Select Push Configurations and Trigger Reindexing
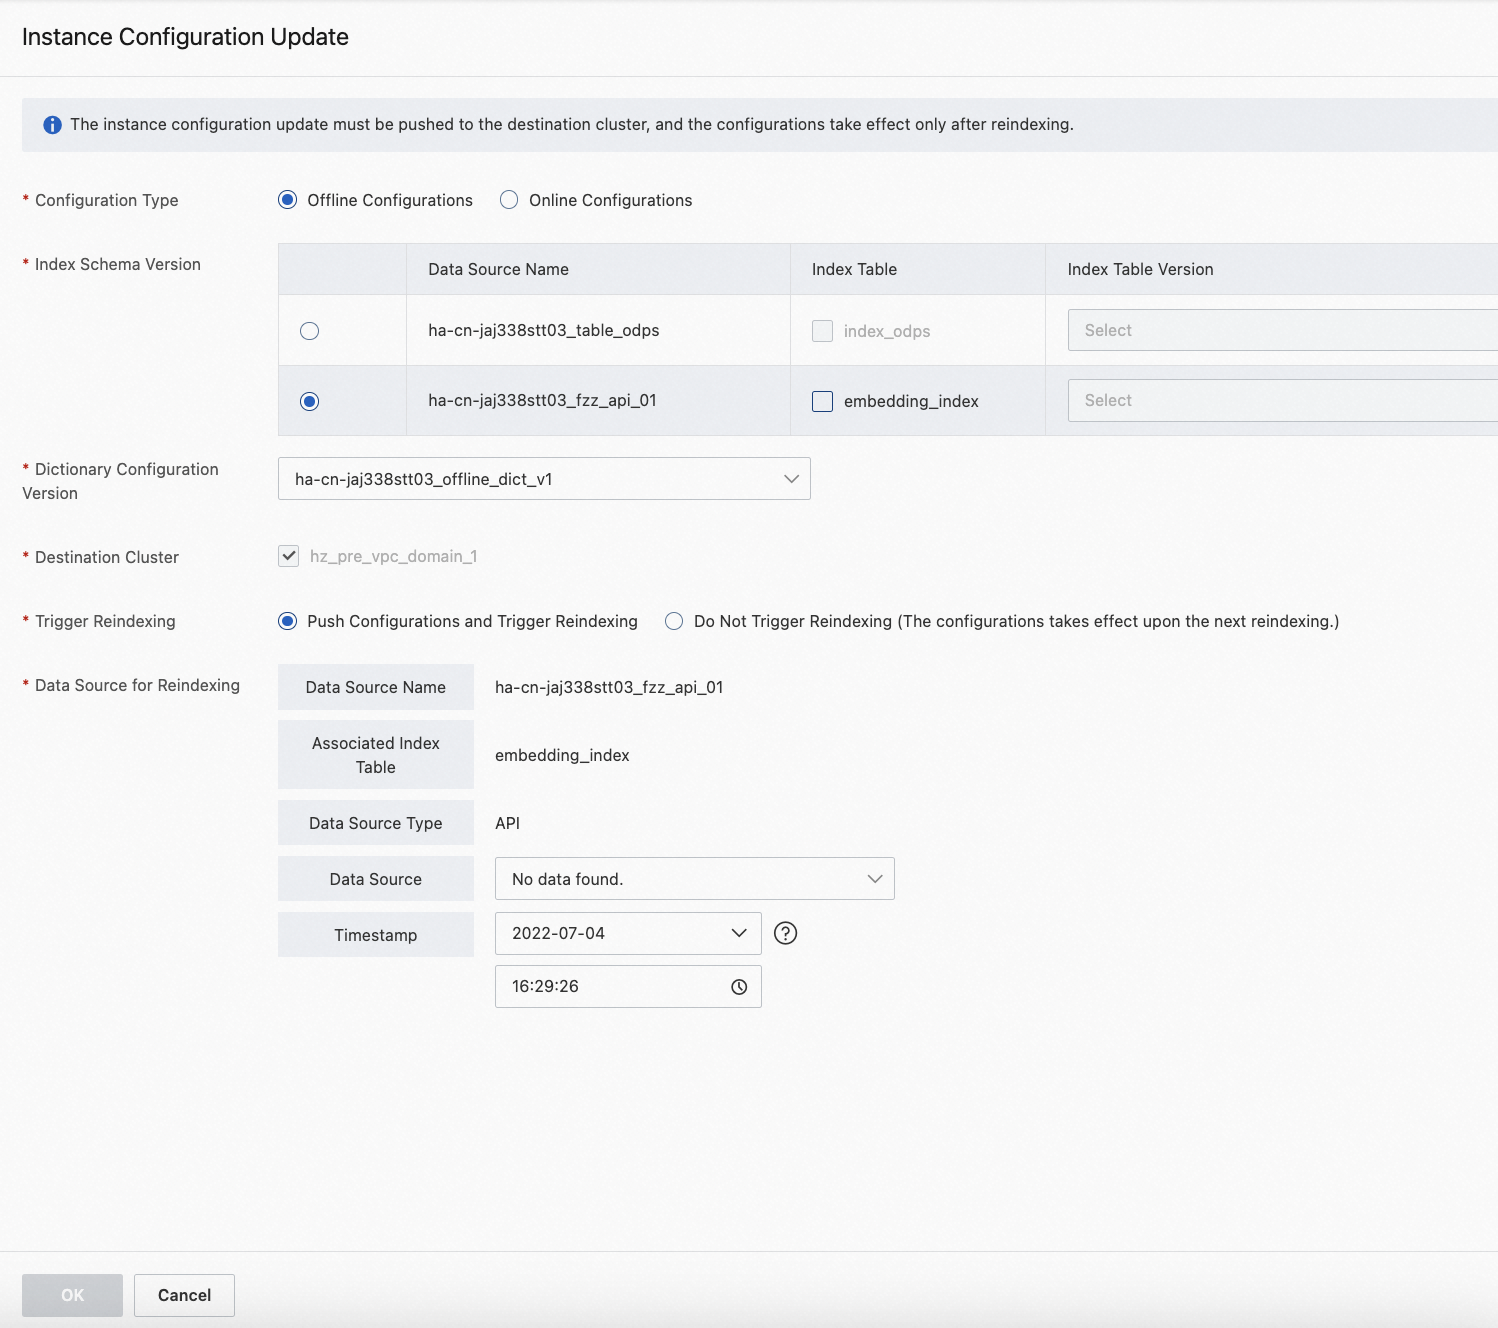This screenshot has height=1328, width=1498. pyautogui.click(x=288, y=621)
